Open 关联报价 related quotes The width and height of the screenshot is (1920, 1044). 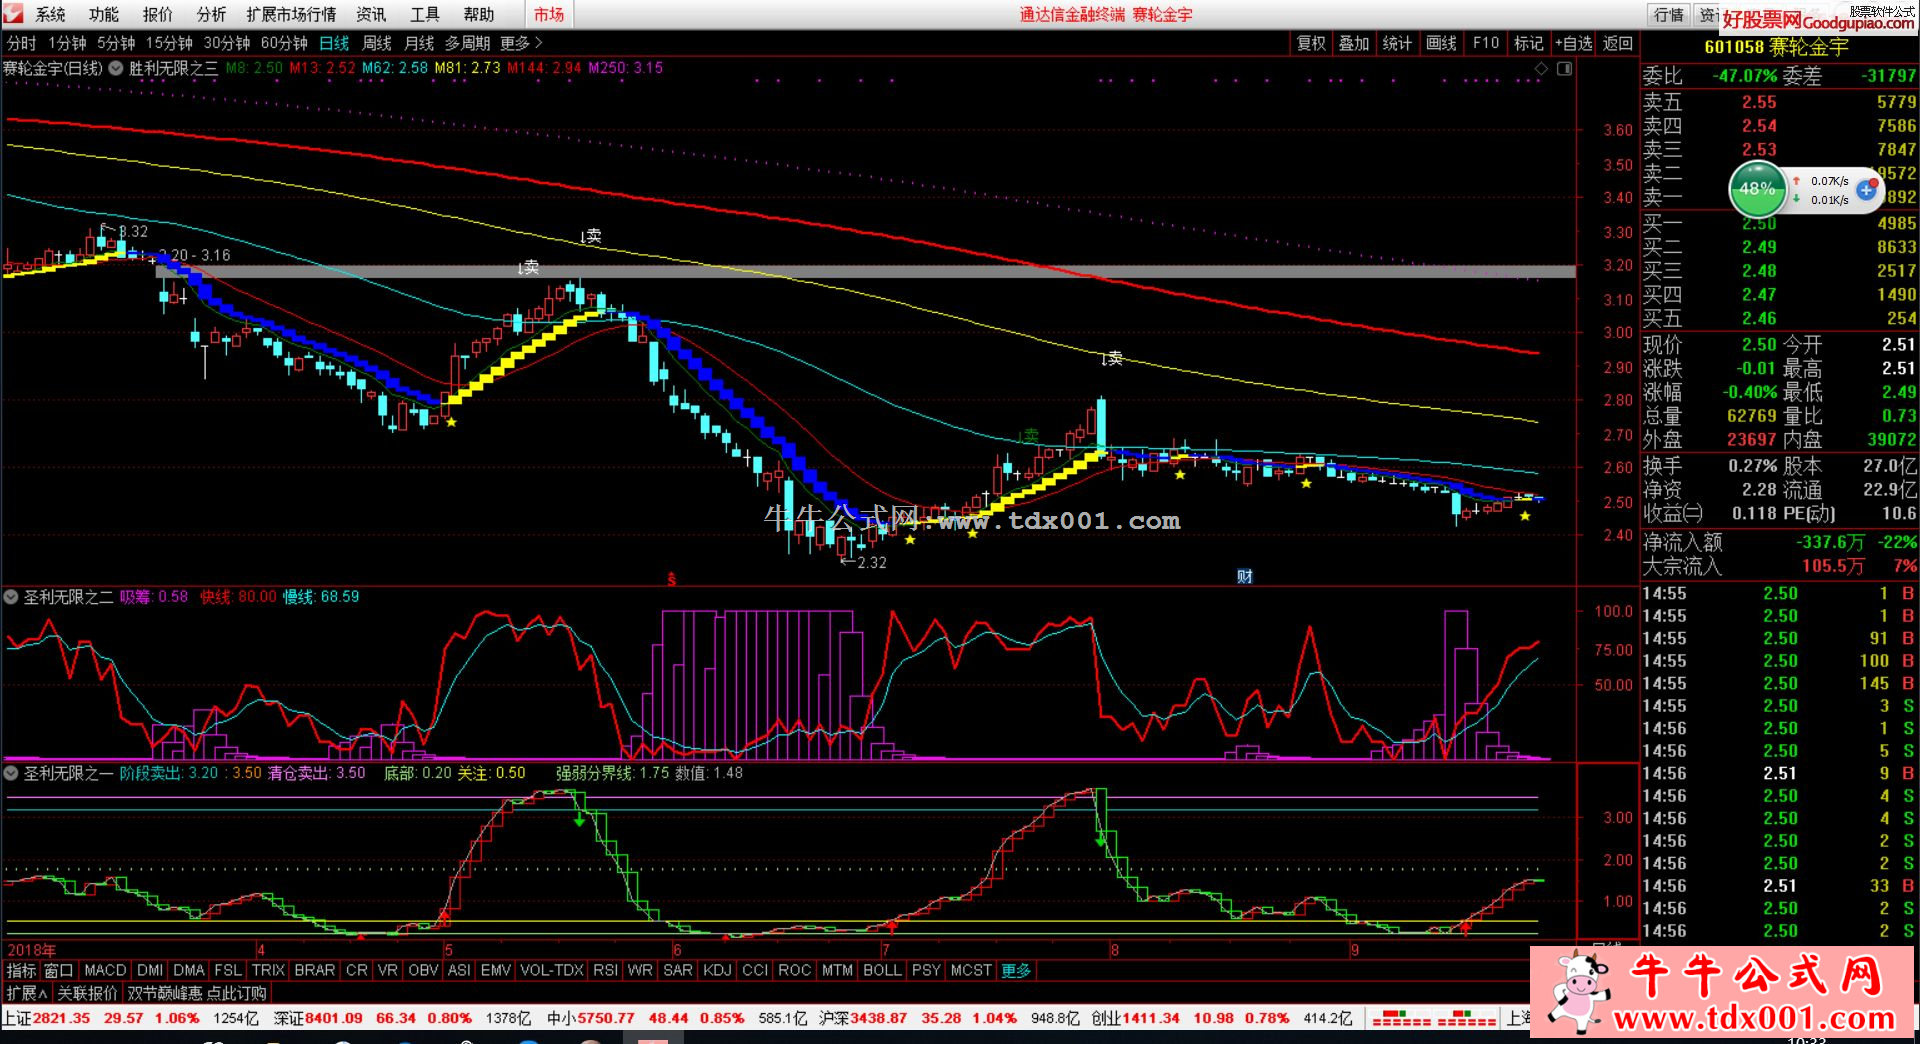[x=87, y=993]
